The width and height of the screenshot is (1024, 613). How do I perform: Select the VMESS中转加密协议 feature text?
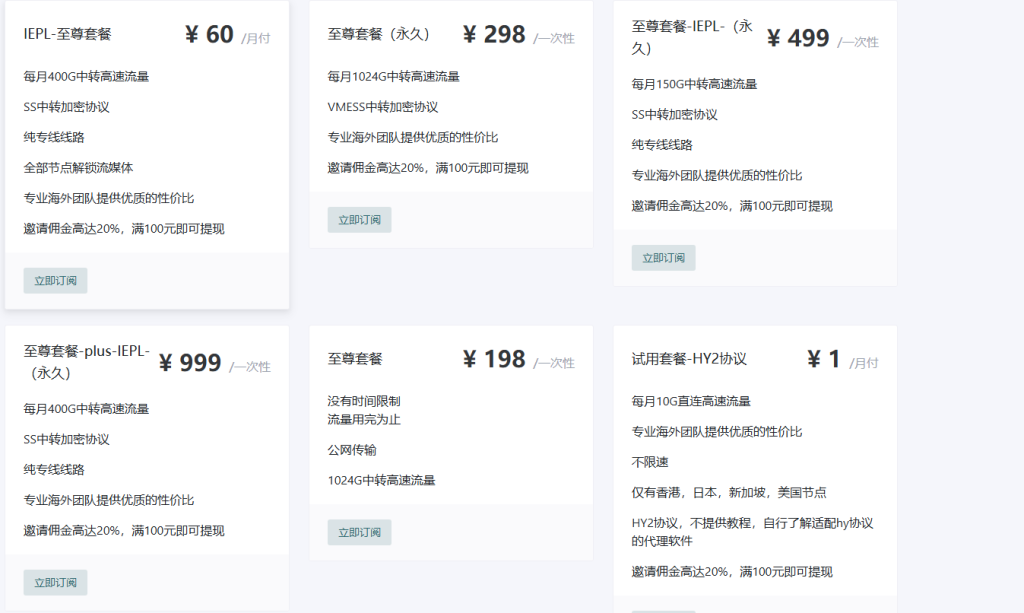click(x=383, y=107)
